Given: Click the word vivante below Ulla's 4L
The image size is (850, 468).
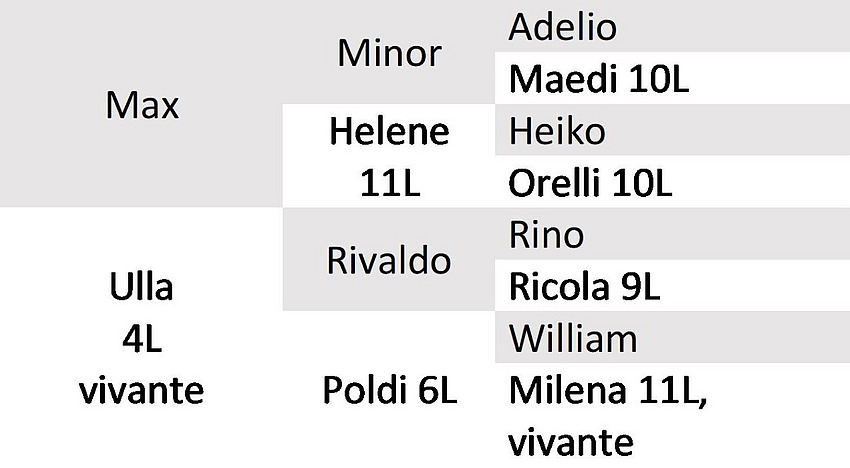Looking at the screenshot, I should tap(141, 391).
